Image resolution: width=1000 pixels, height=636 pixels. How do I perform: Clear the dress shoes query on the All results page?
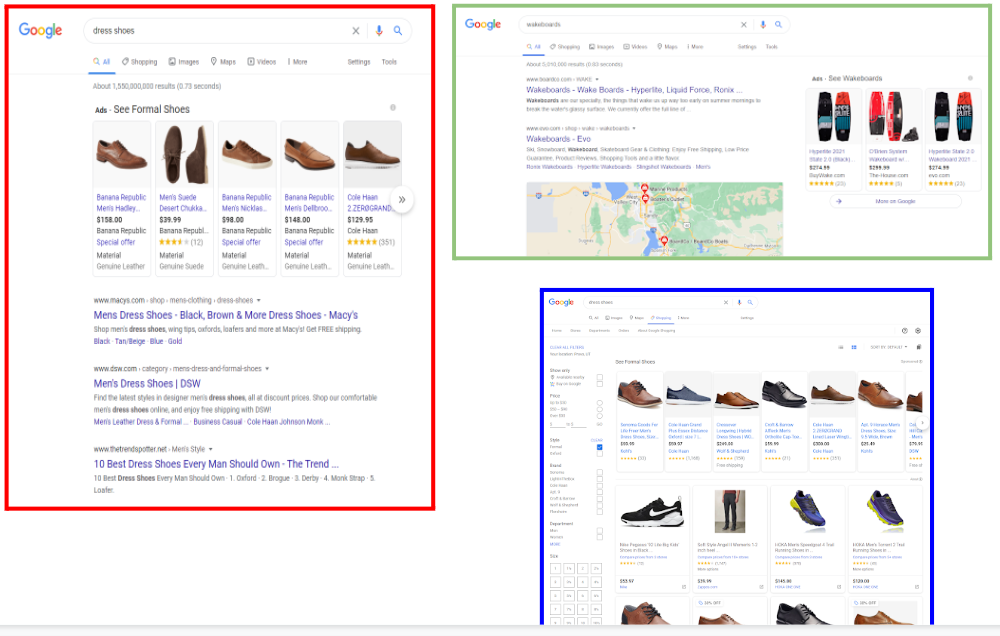[x=356, y=31]
